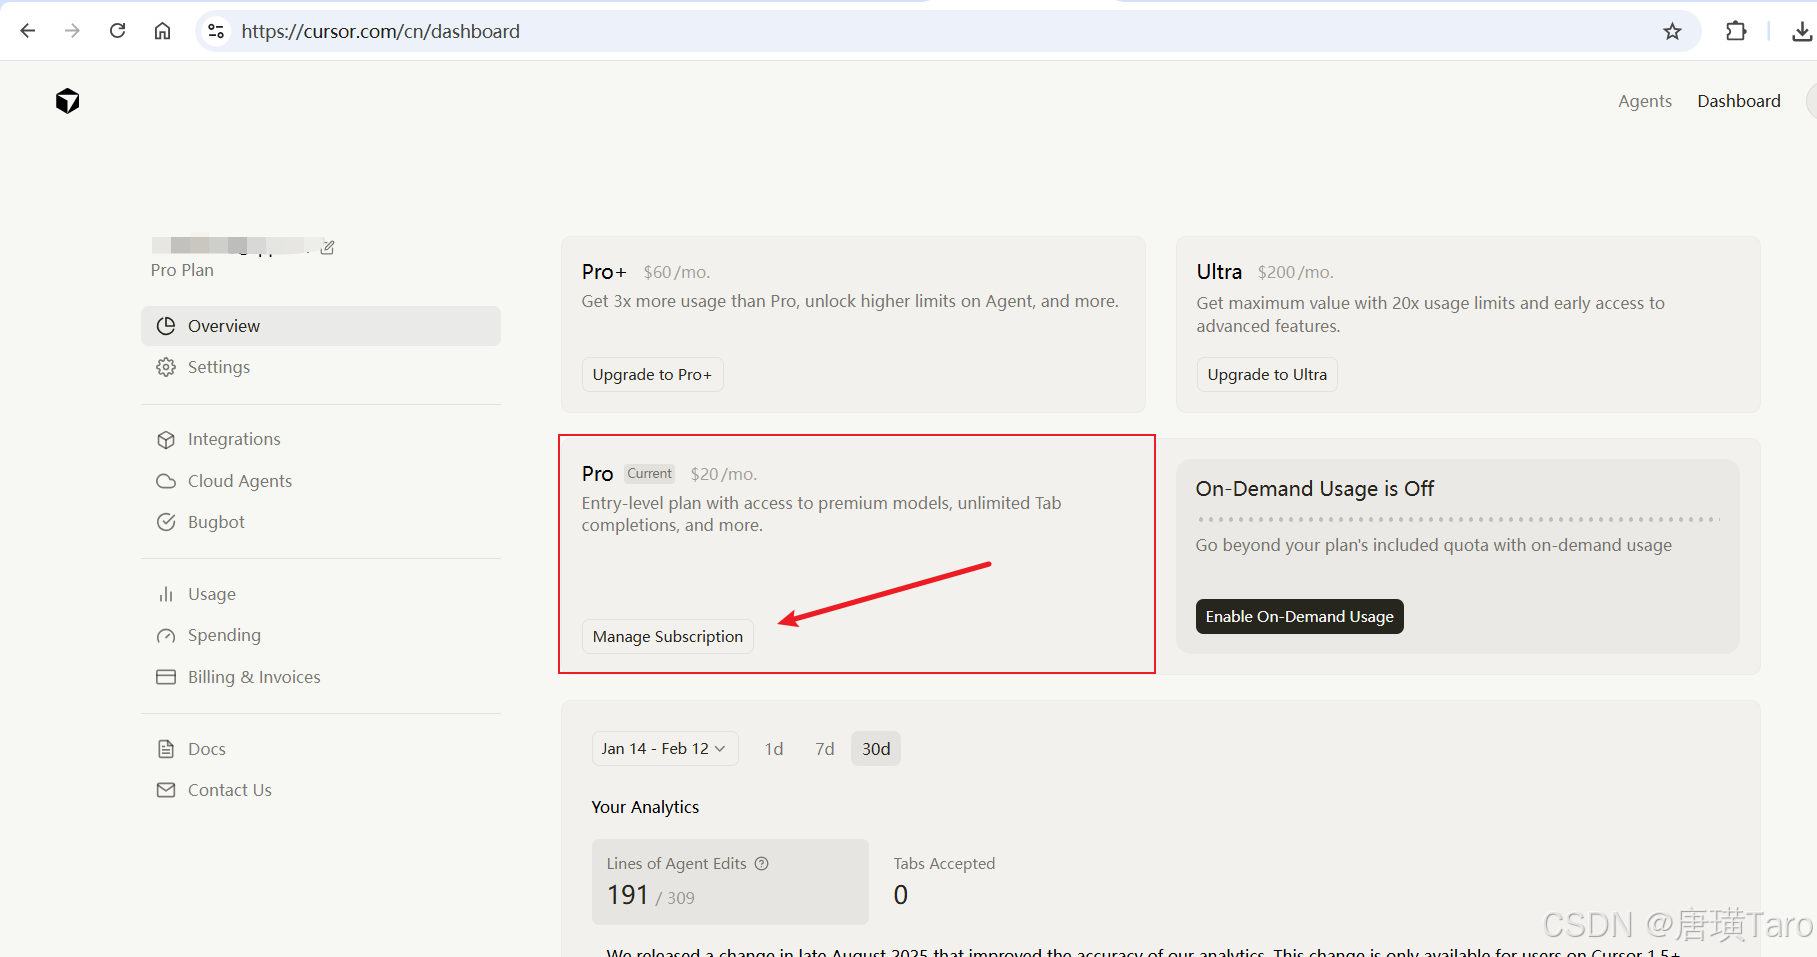Open Contact Us link text in sidebar

230,790
